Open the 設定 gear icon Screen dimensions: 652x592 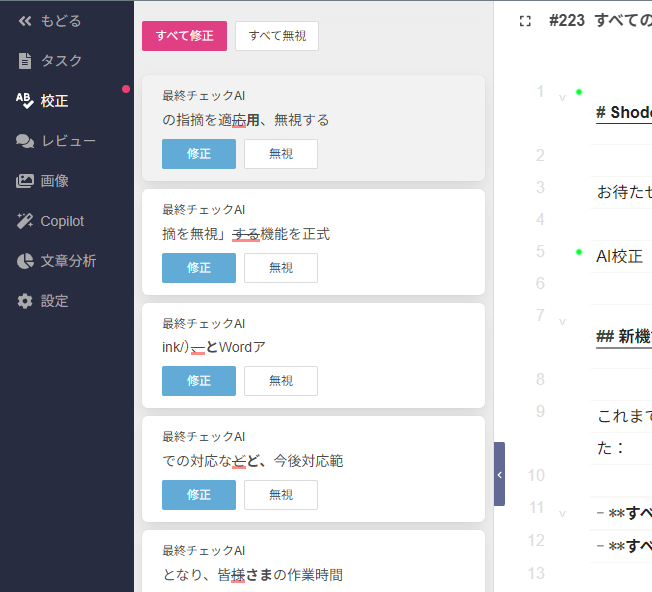tap(25, 301)
